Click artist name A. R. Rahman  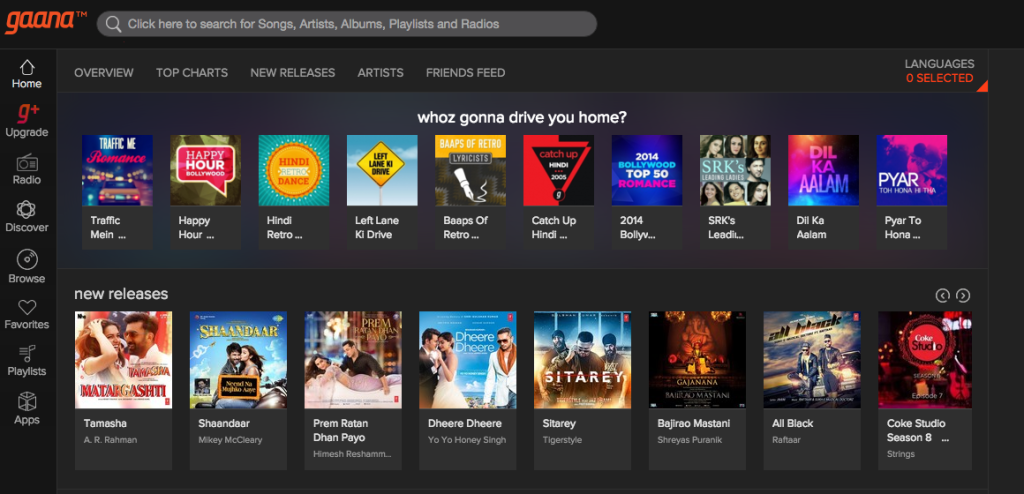pyautogui.click(x=110, y=440)
